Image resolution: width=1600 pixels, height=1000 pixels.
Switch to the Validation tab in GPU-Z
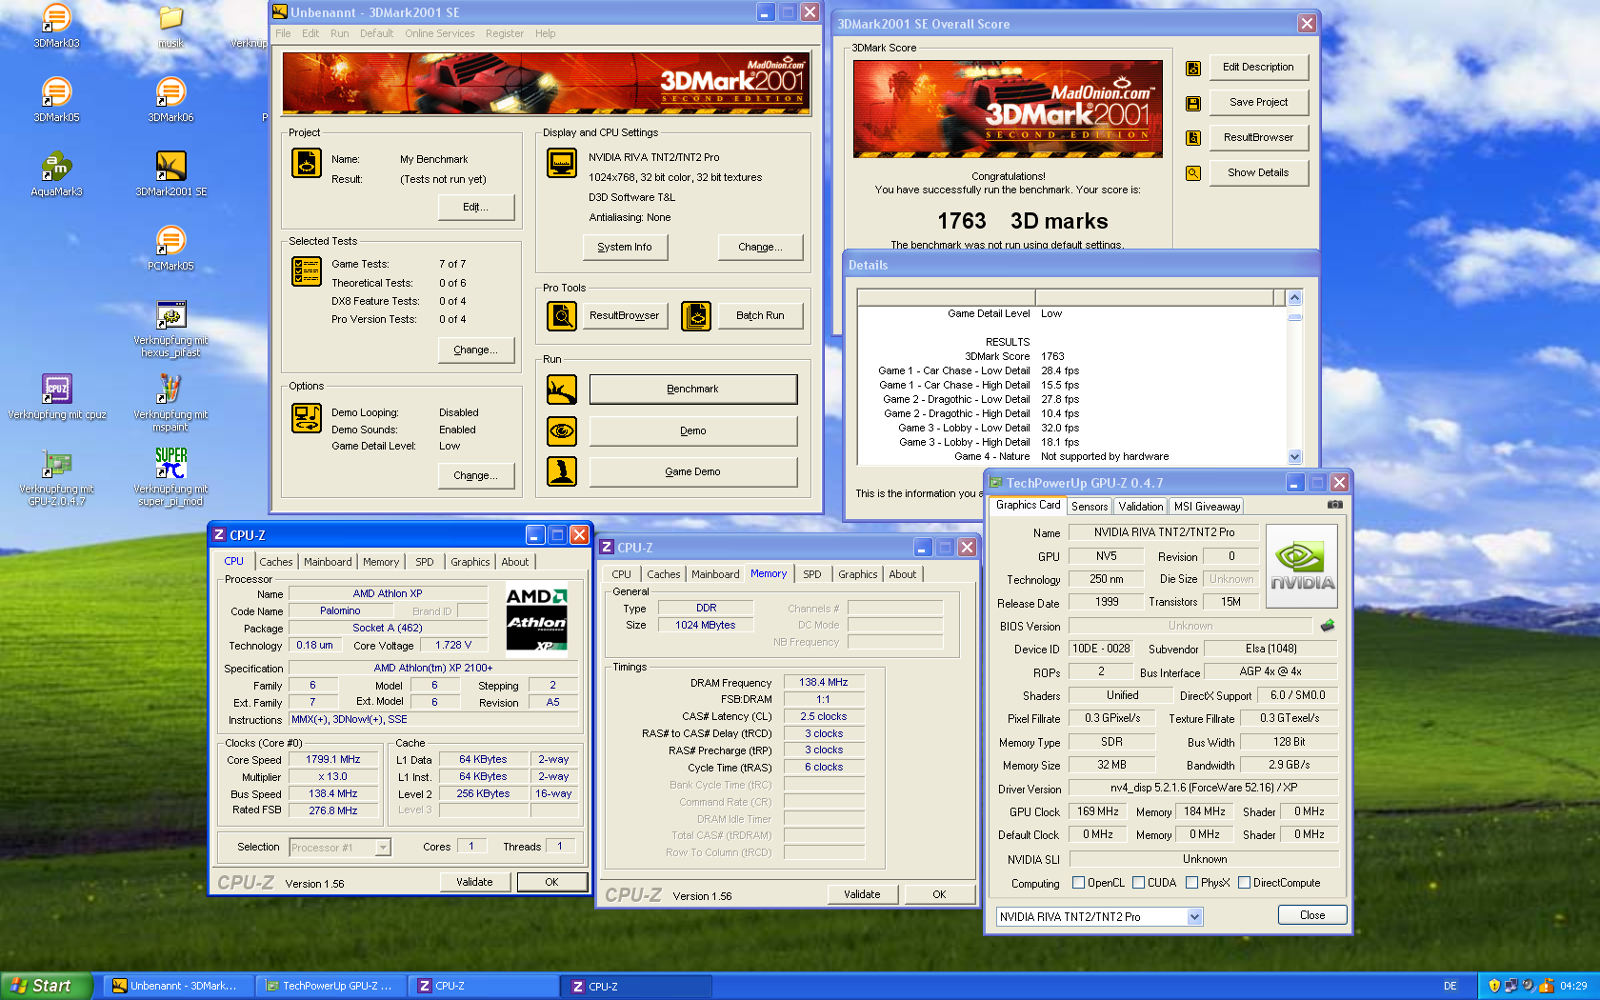1140,507
